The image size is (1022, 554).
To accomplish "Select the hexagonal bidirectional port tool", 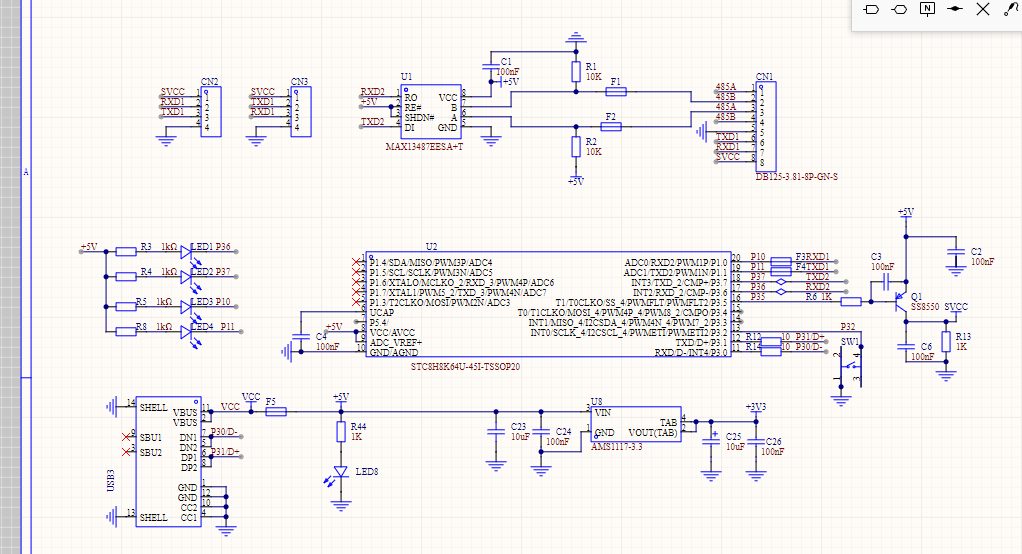I will pos(899,9).
